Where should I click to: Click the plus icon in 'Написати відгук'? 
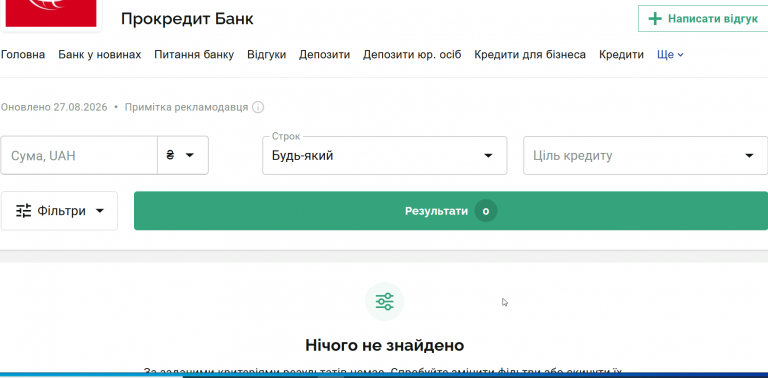tap(655, 19)
